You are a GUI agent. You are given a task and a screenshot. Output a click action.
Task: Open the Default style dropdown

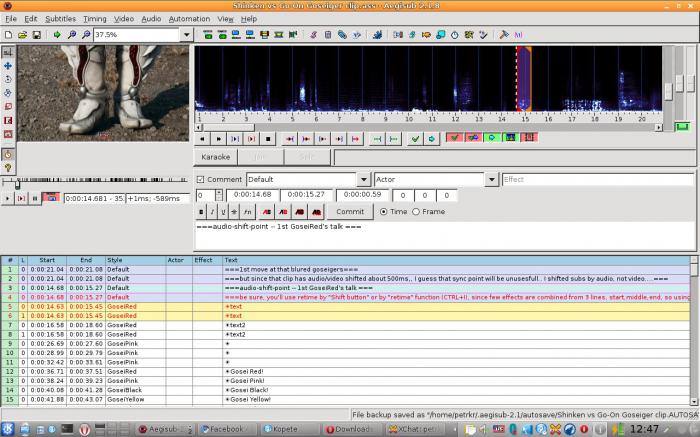(364, 179)
